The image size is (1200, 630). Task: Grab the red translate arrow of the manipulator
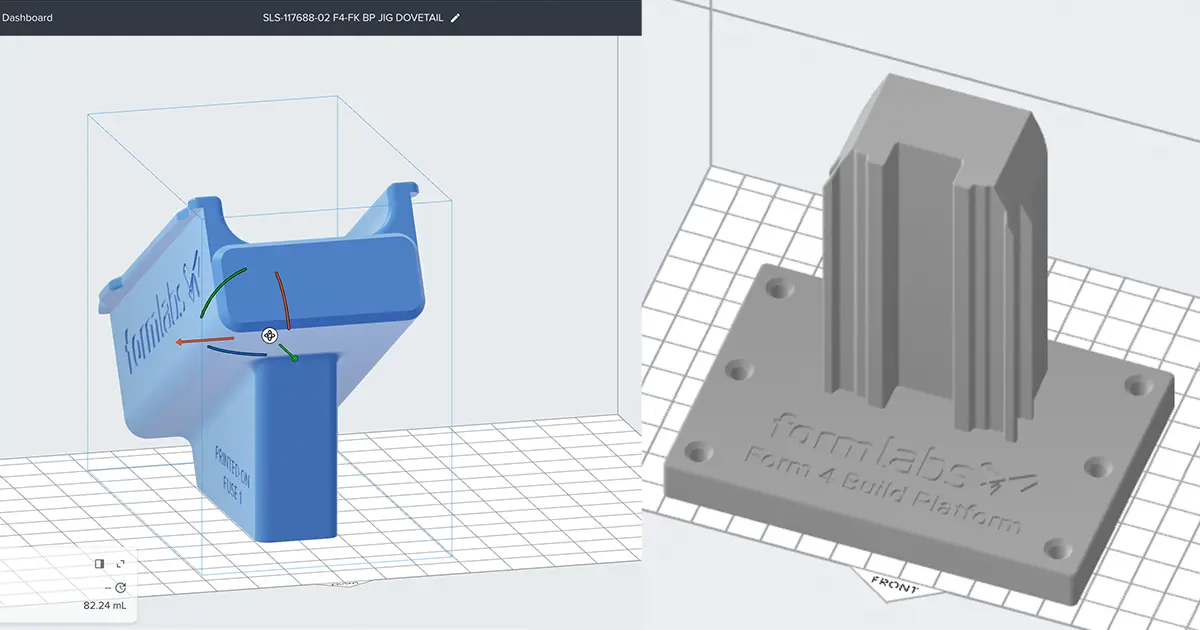pos(203,341)
